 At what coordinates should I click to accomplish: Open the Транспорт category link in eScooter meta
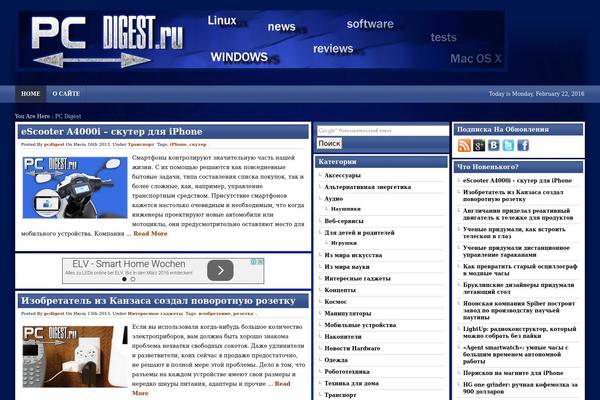coord(141,145)
